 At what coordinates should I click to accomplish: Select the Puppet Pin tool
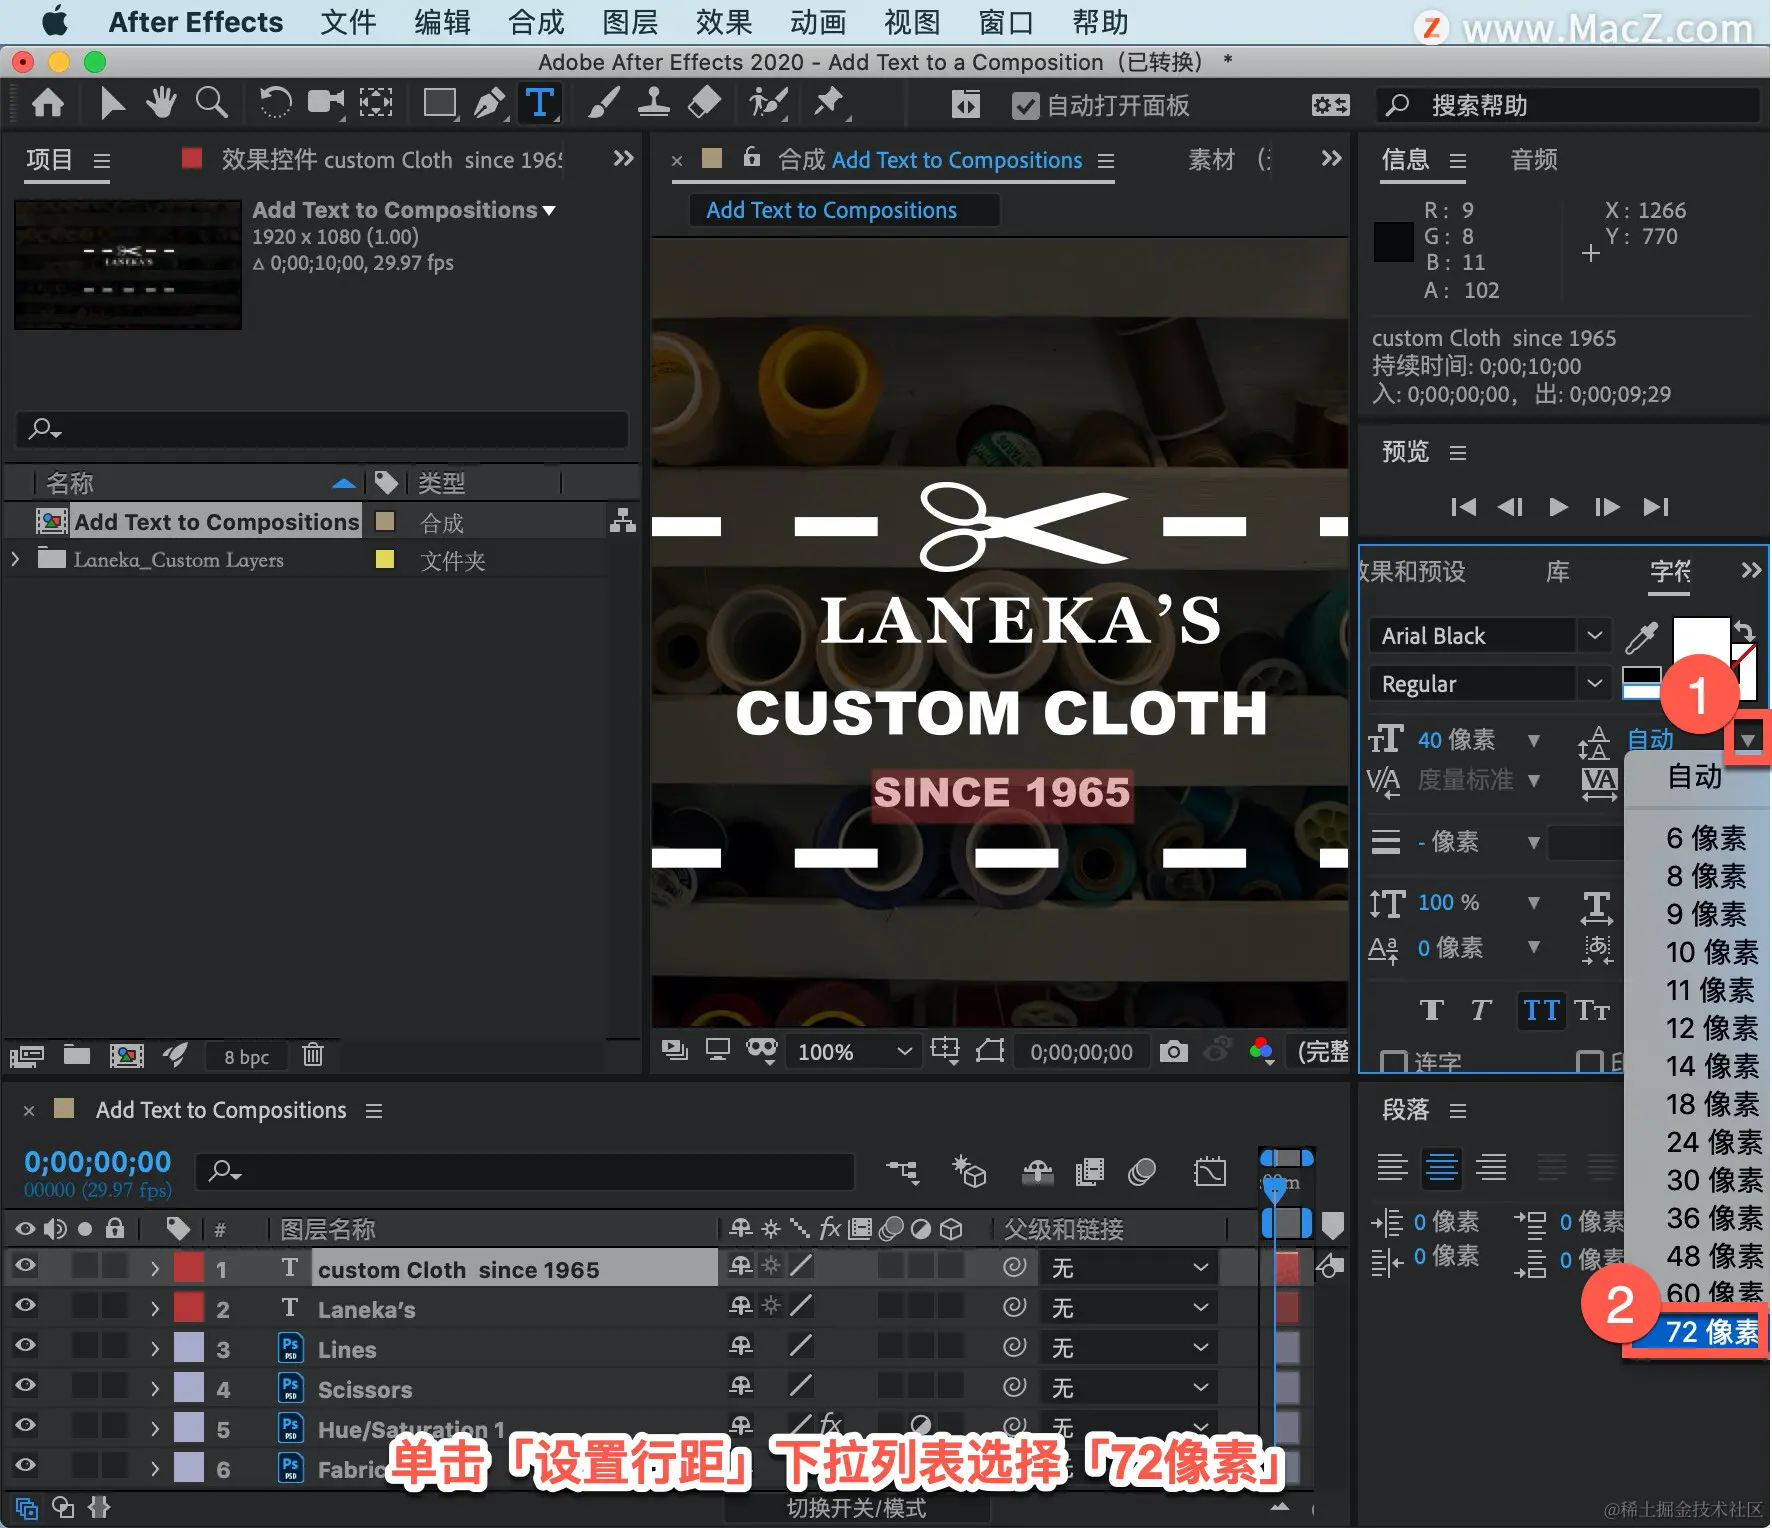(828, 103)
